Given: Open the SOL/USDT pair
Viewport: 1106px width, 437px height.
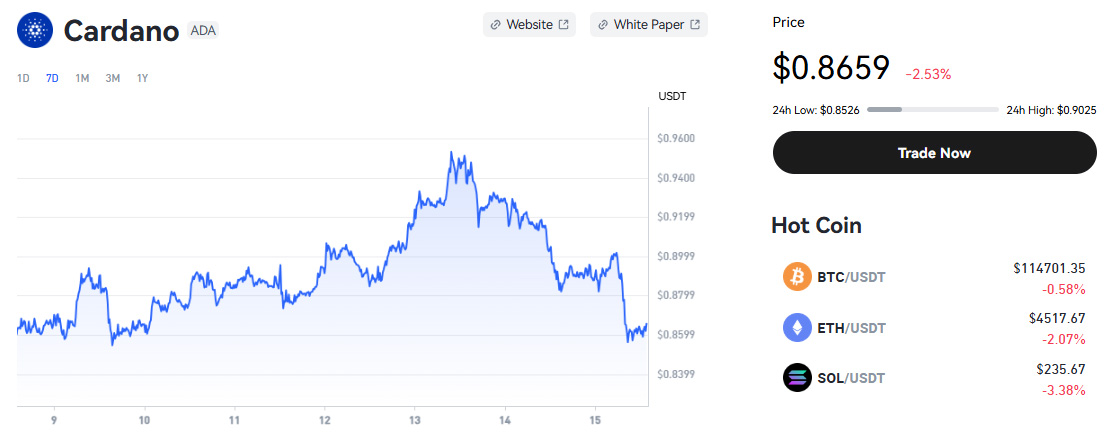Looking at the screenshot, I should tap(851, 378).
